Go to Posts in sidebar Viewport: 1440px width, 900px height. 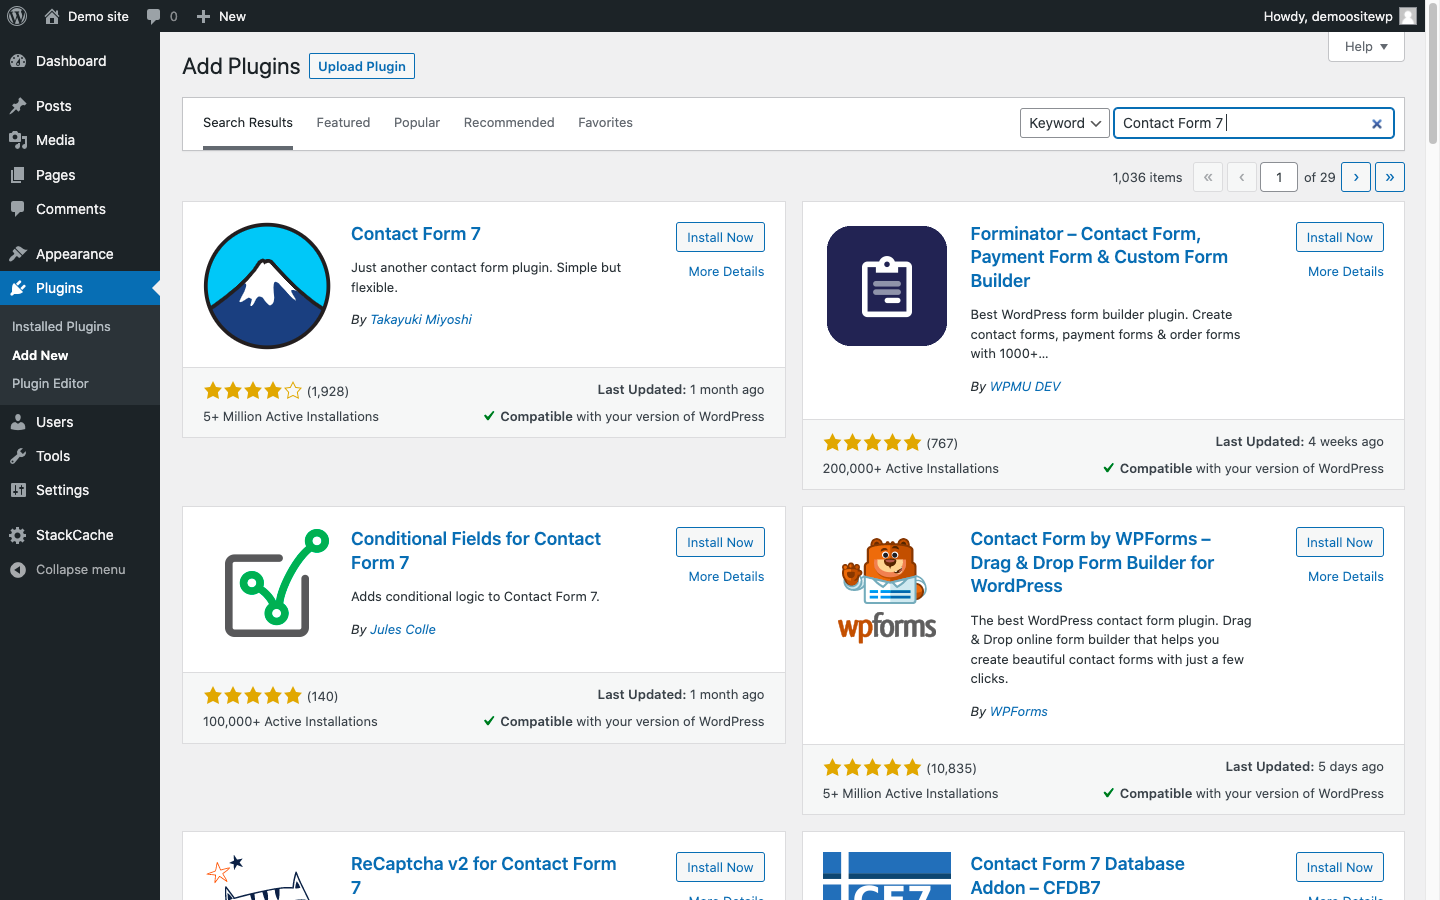80,106
